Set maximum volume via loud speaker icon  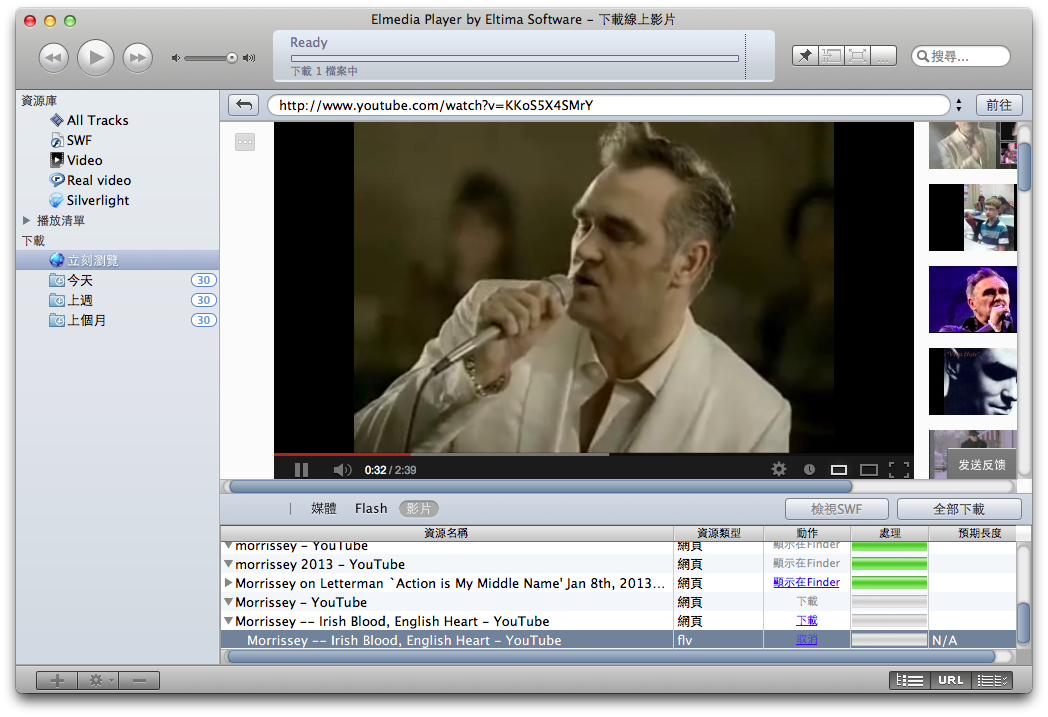[249, 58]
